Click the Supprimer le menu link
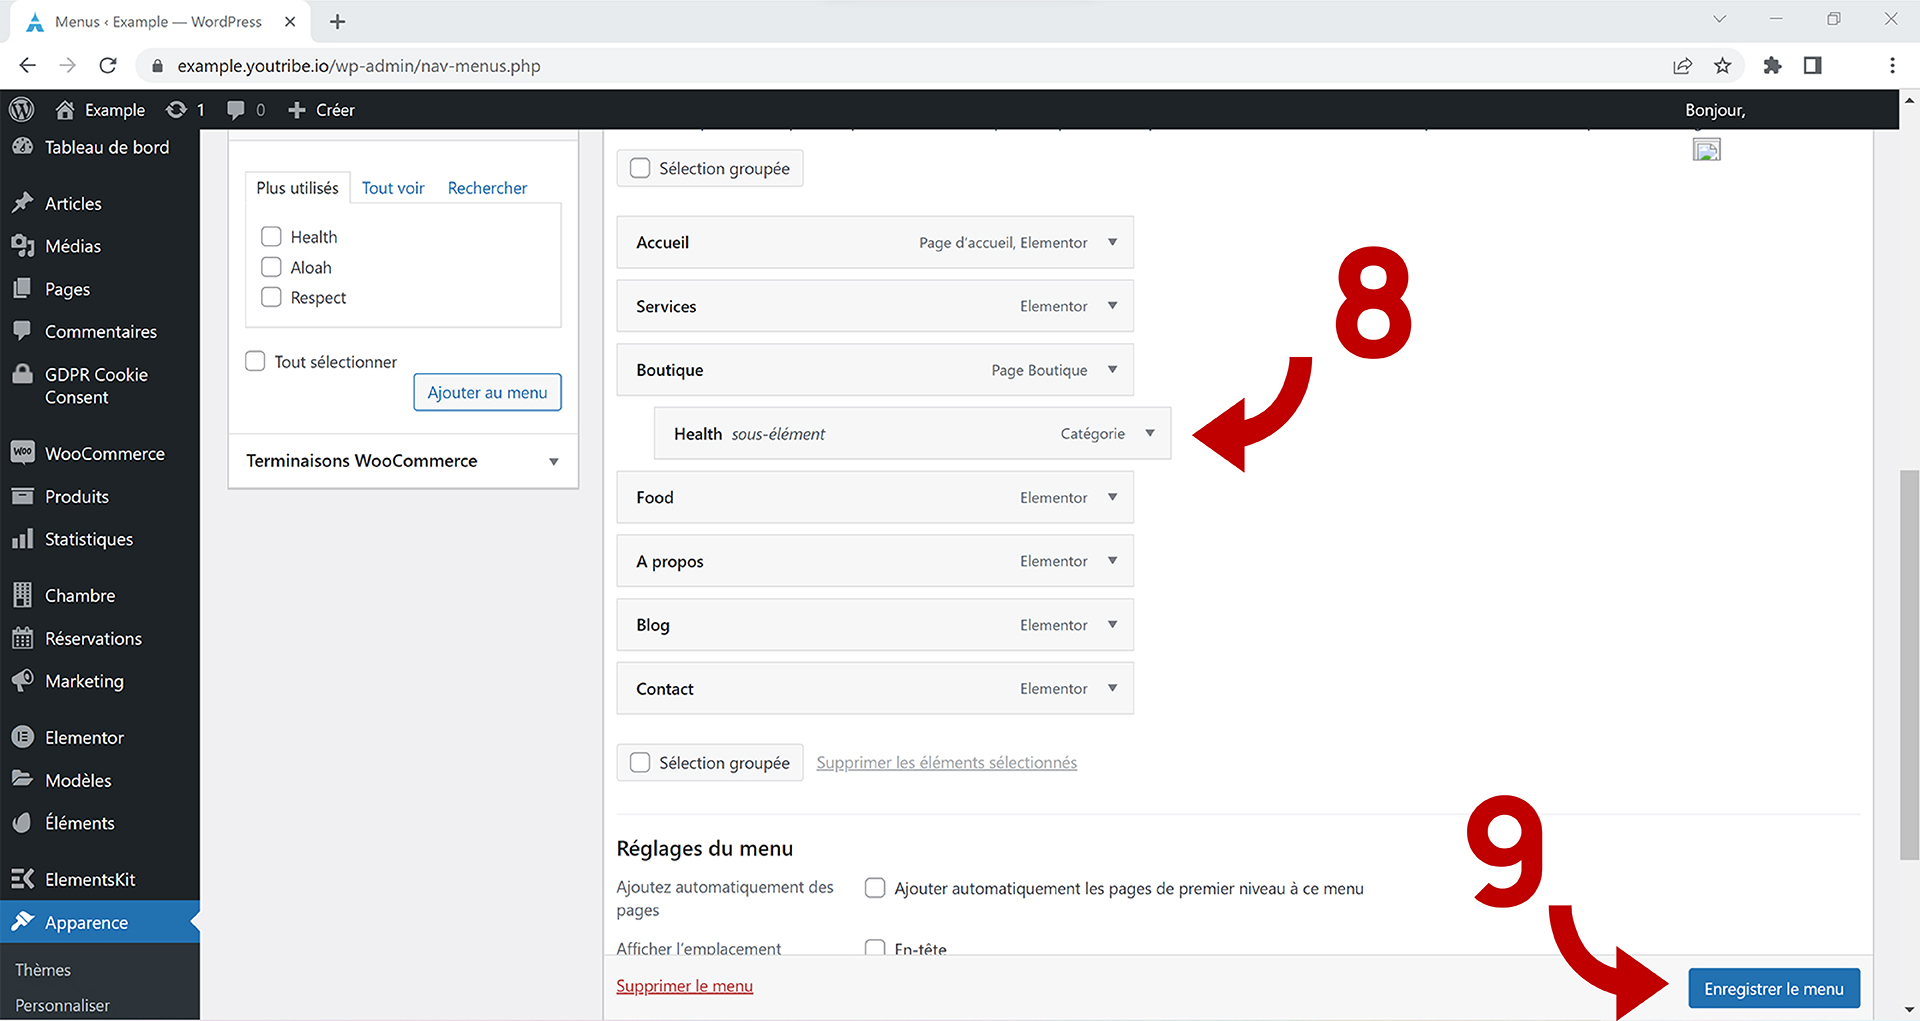 click(684, 986)
